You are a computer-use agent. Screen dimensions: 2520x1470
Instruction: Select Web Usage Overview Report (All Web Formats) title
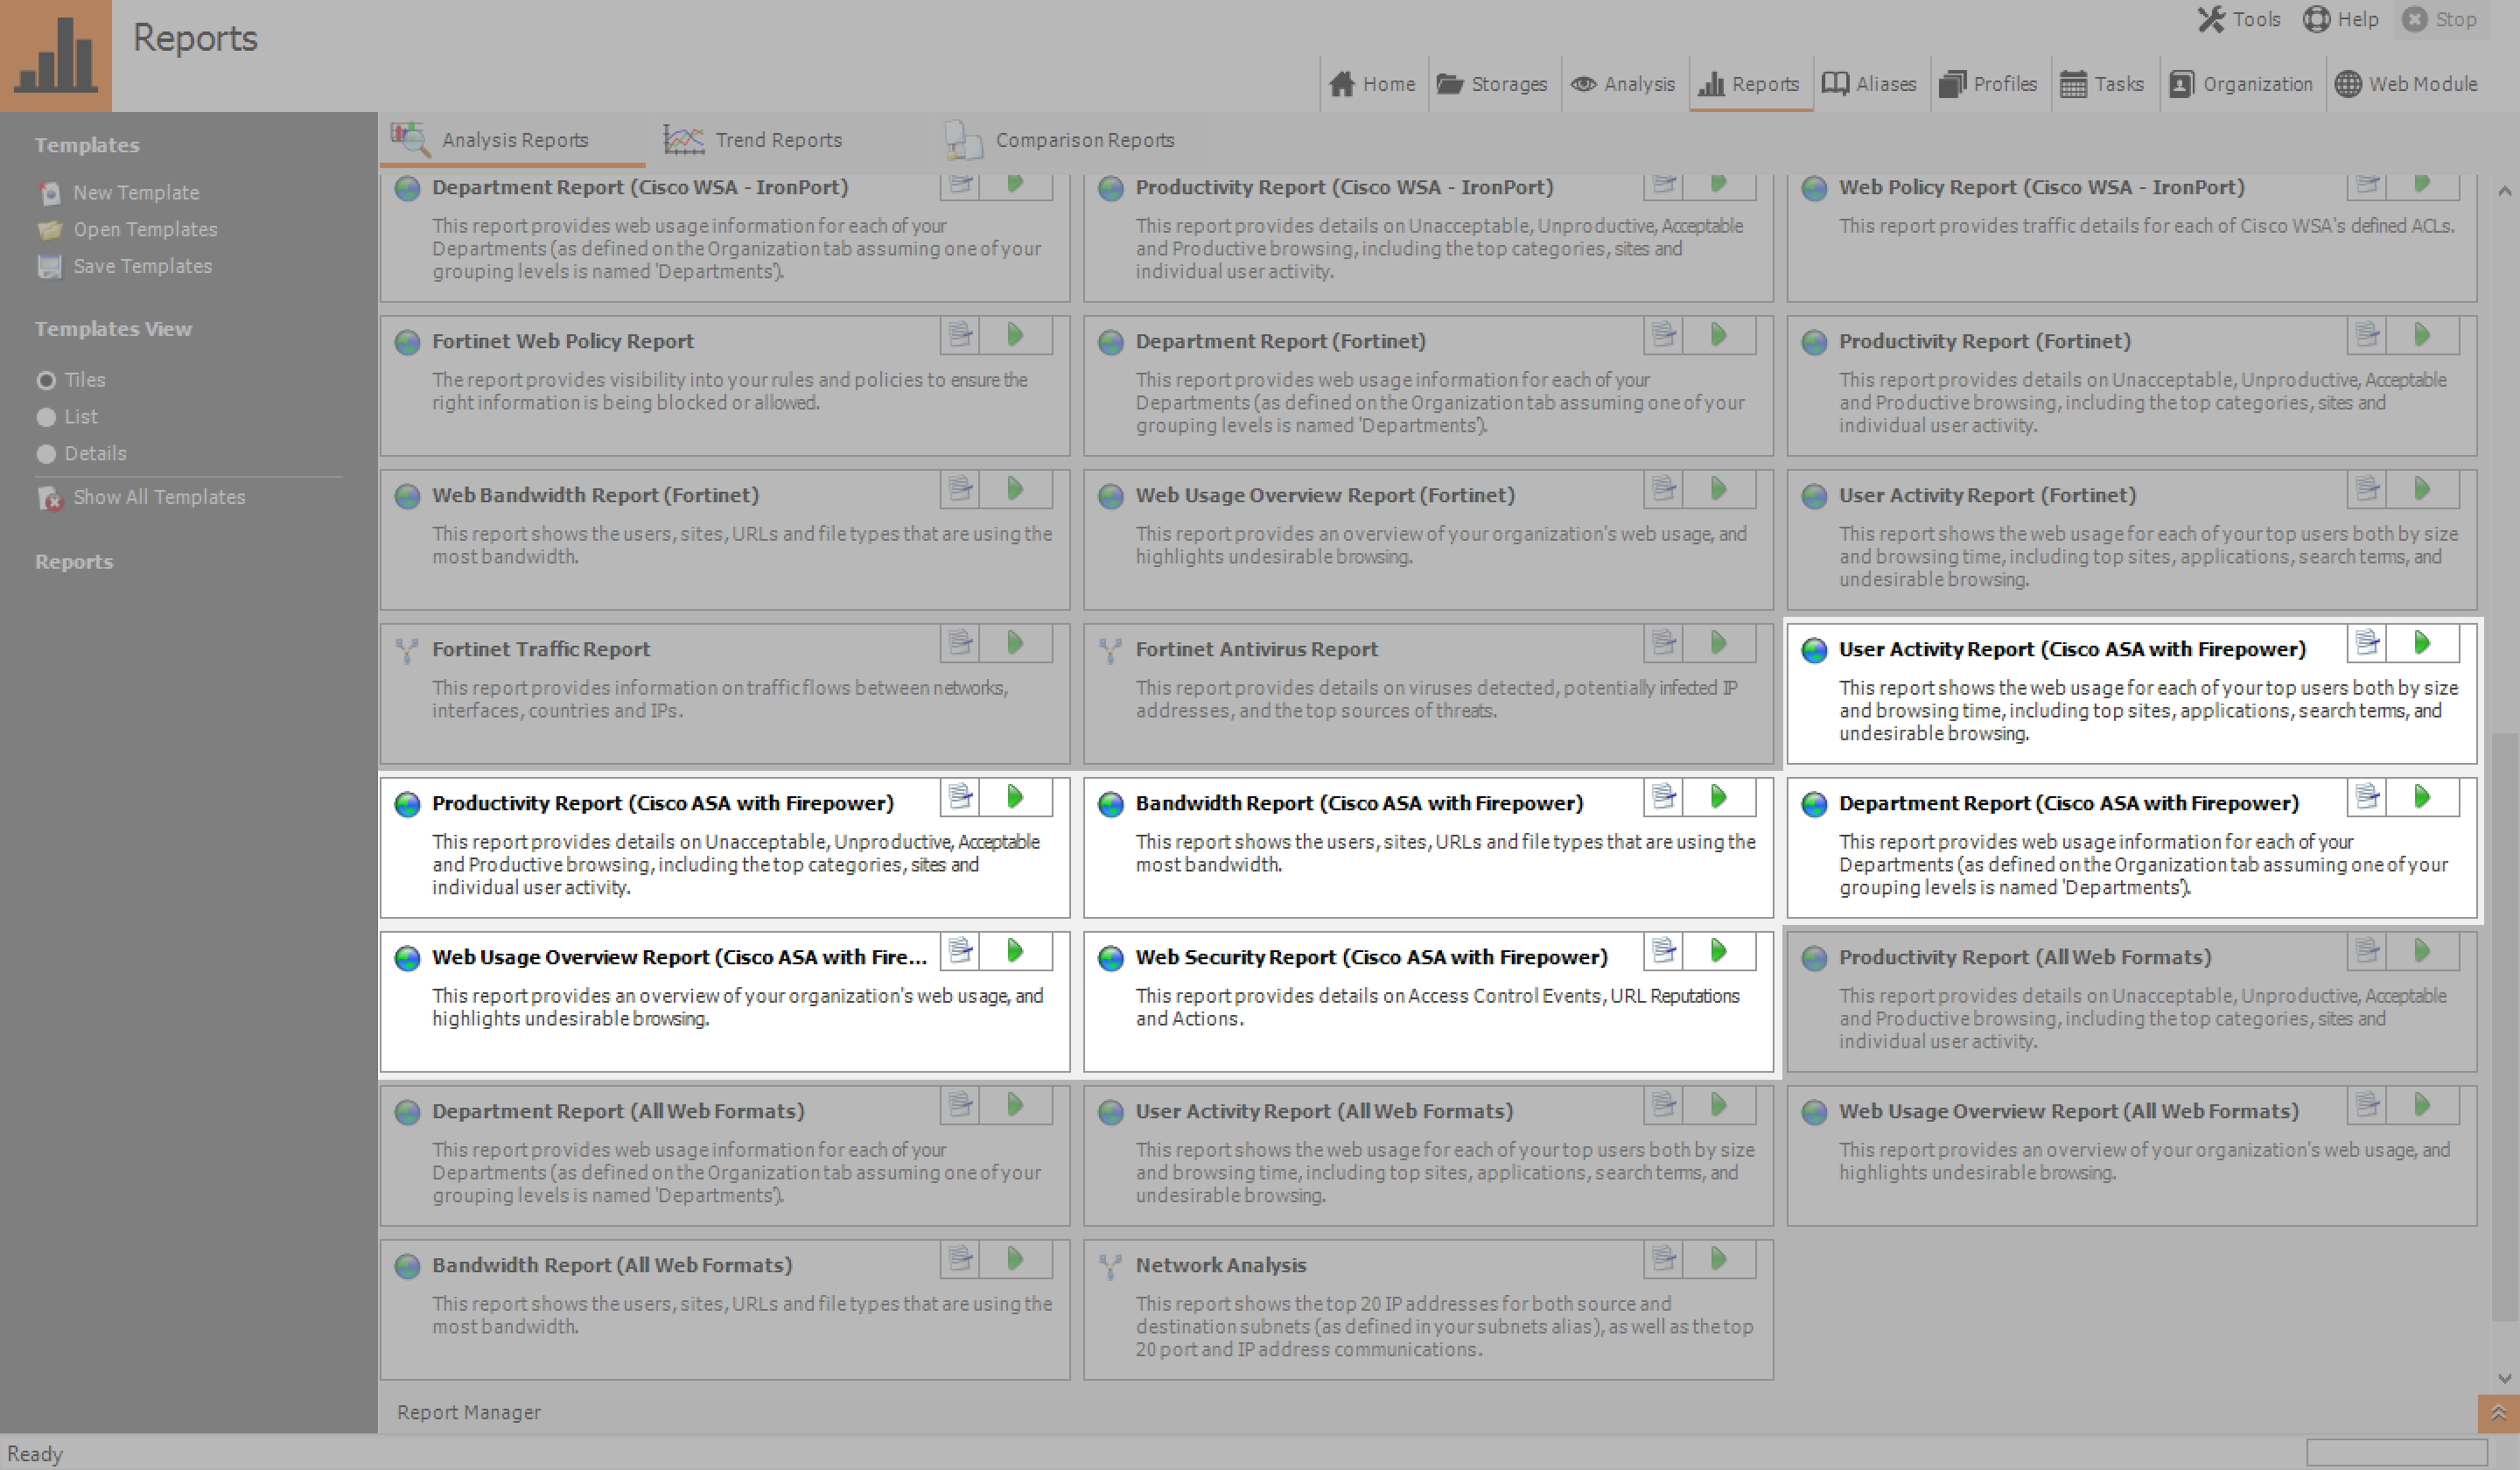(2068, 1111)
